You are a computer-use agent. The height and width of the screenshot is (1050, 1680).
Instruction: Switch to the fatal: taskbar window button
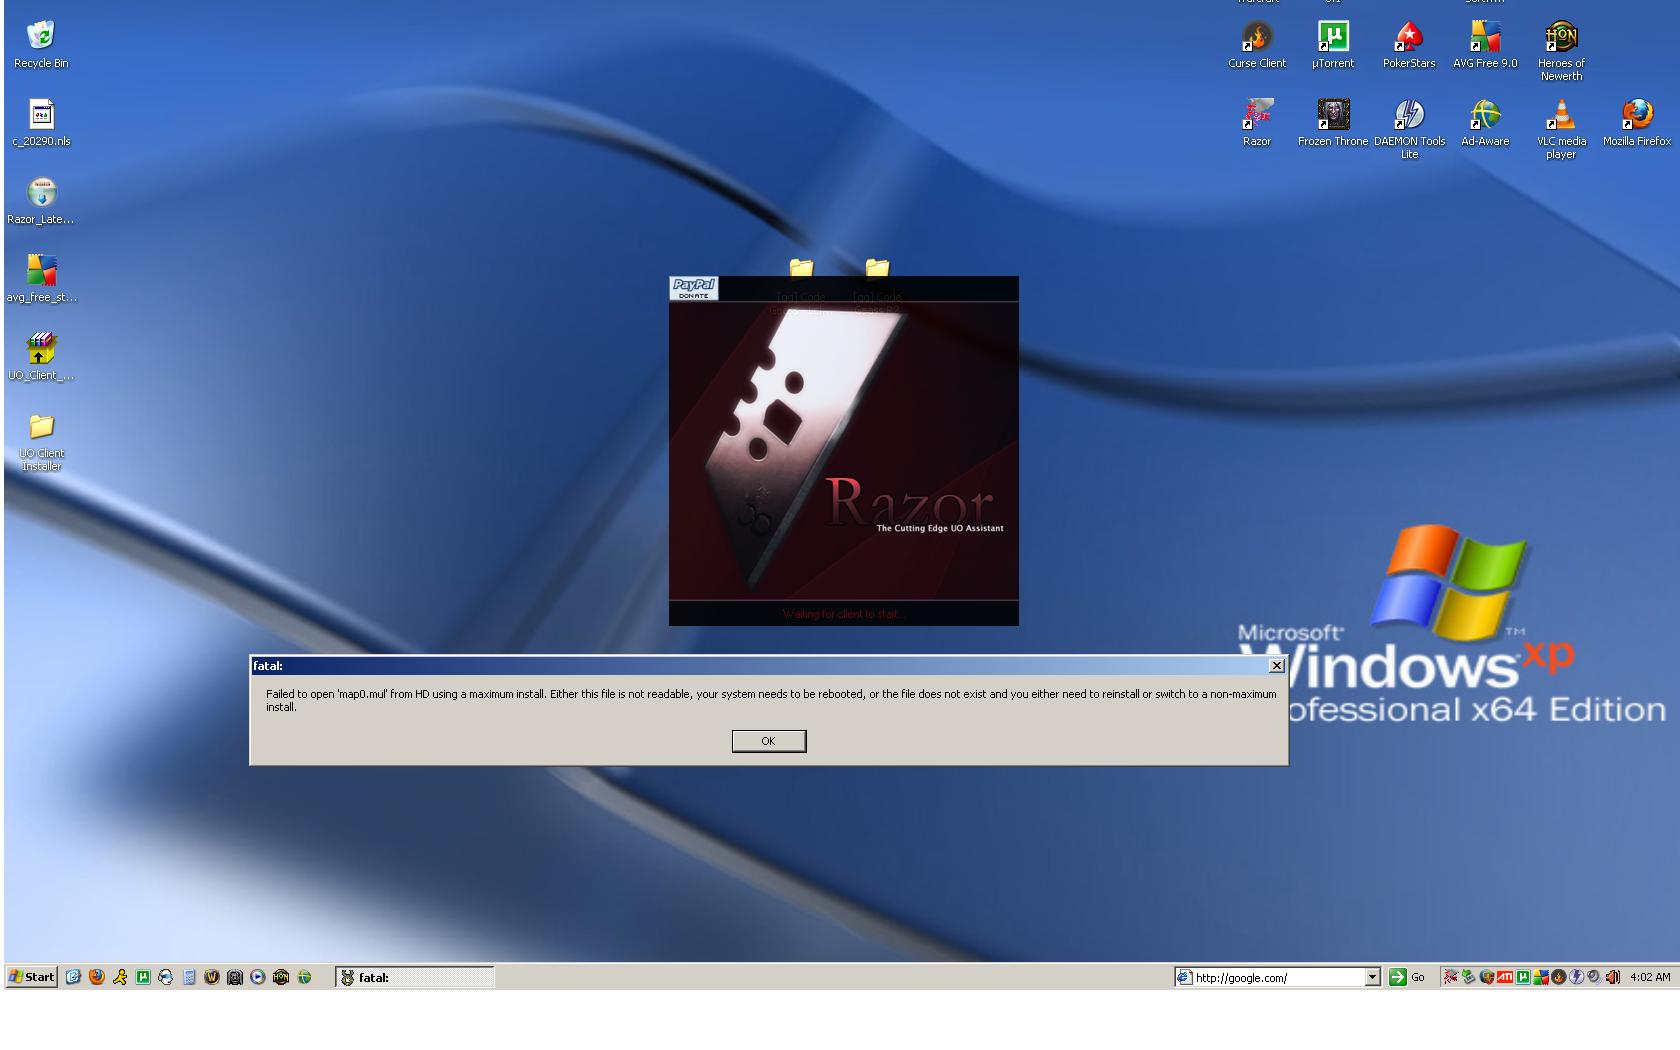pyautogui.click(x=414, y=977)
